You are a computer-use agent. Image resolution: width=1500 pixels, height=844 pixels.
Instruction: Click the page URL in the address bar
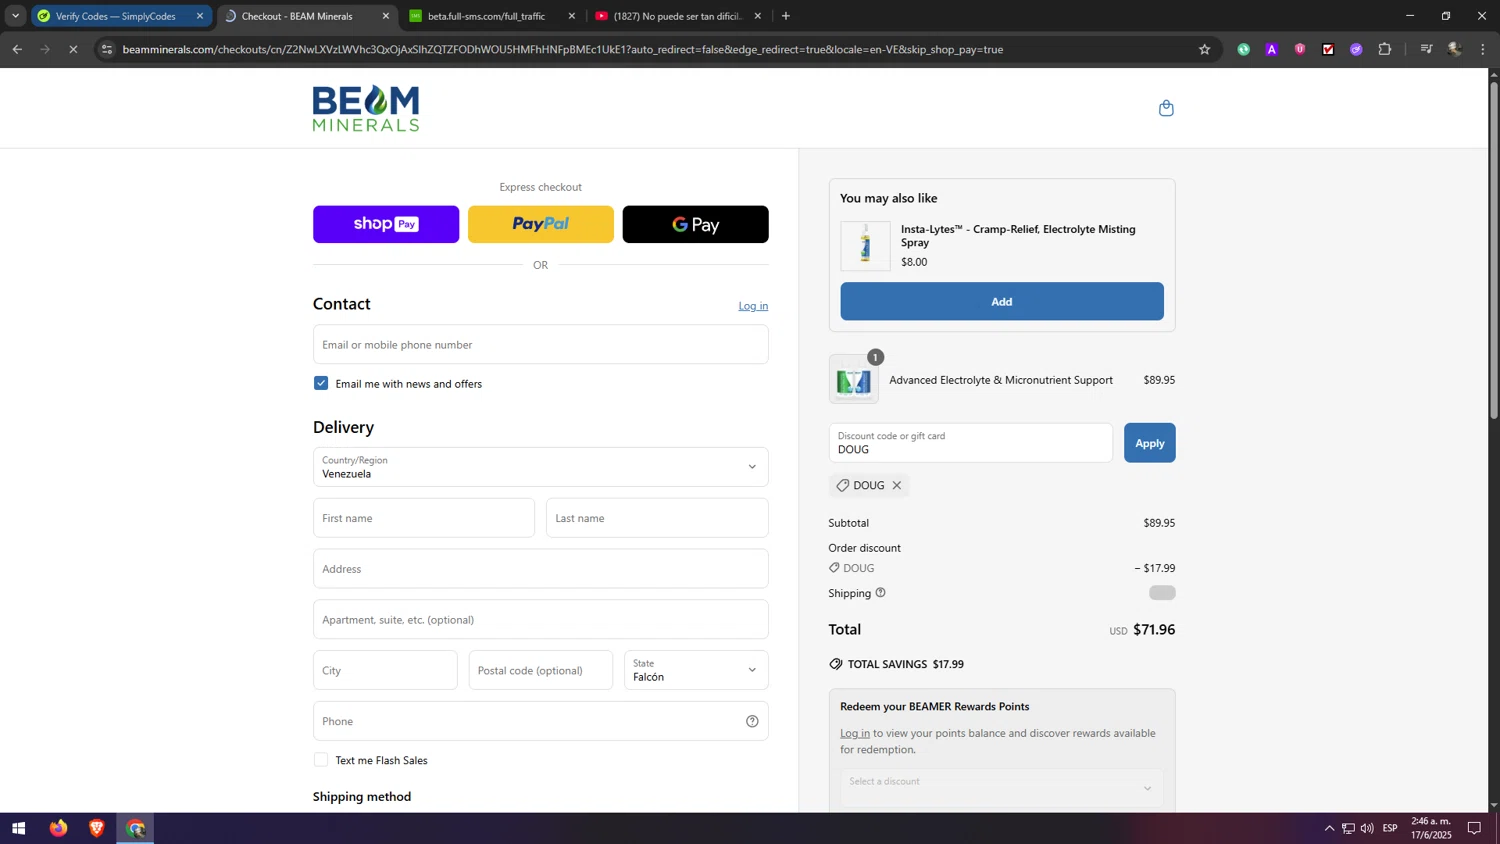563,49
